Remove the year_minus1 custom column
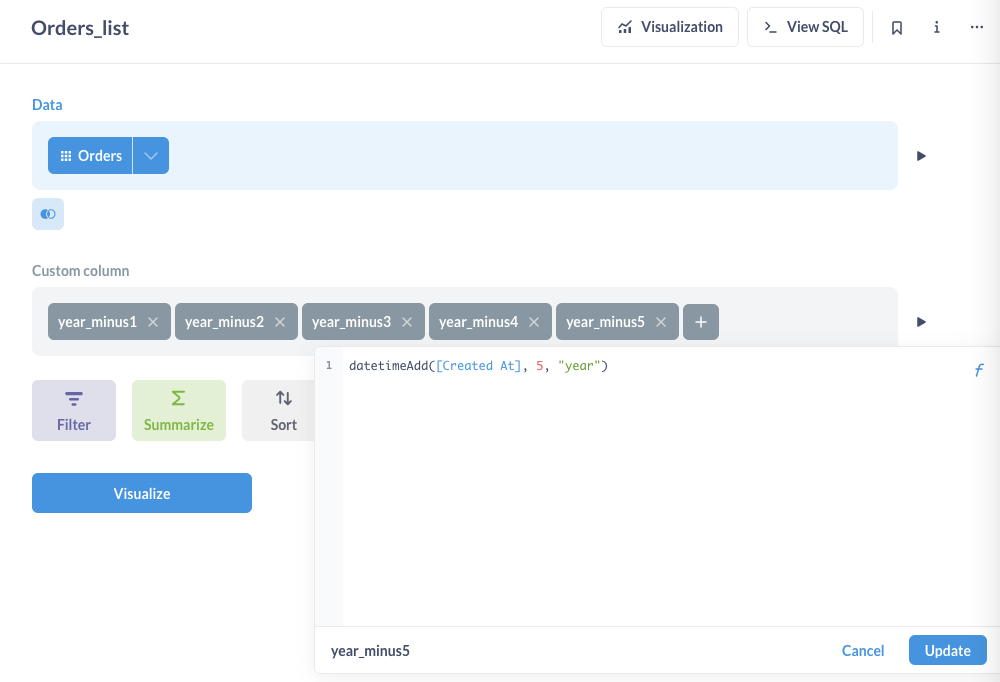 [153, 322]
